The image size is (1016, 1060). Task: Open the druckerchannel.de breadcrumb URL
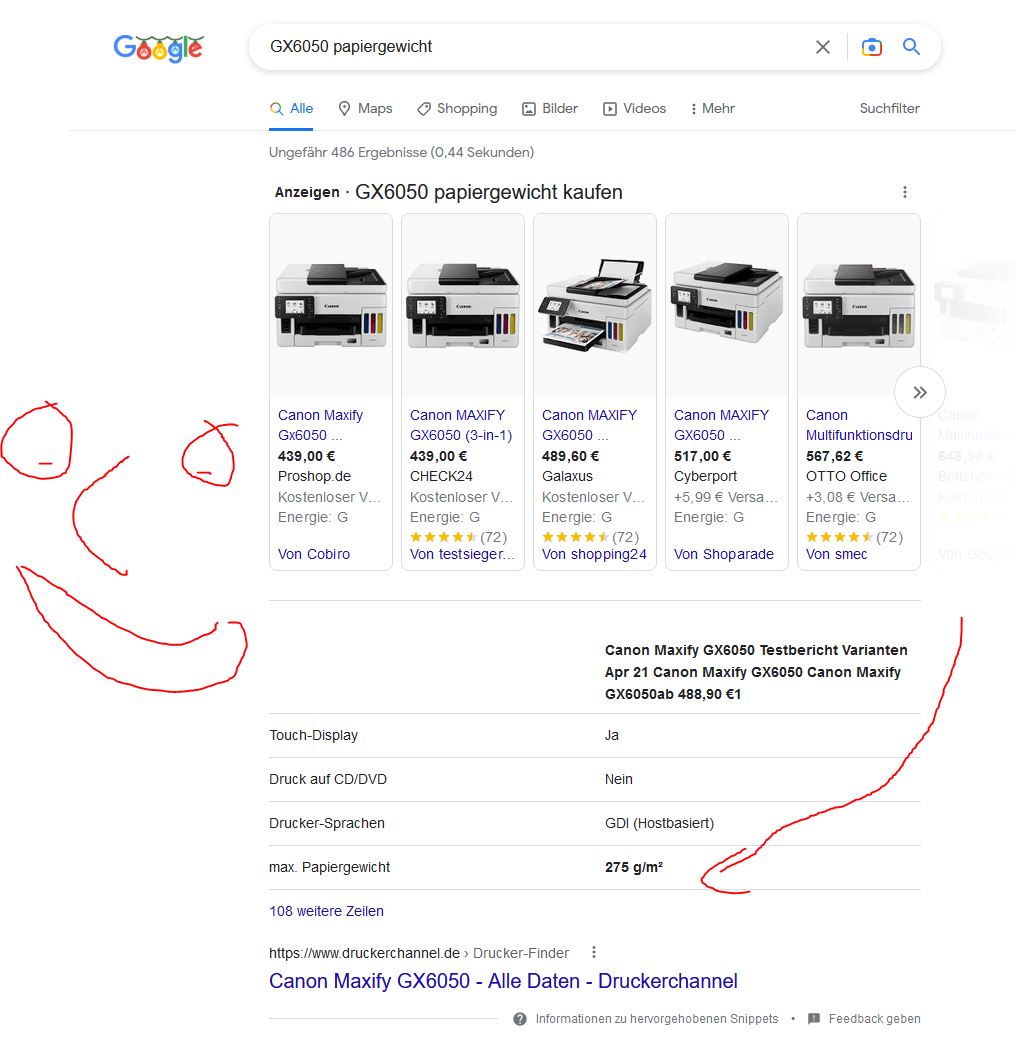click(418, 953)
